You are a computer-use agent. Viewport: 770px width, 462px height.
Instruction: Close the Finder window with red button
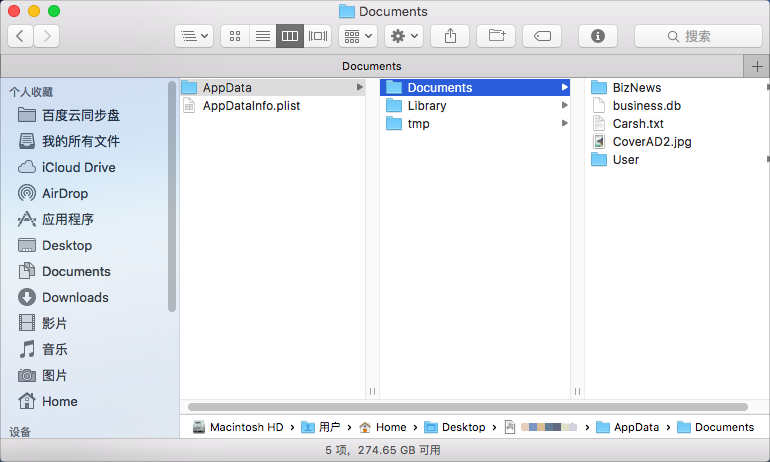pos(14,11)
